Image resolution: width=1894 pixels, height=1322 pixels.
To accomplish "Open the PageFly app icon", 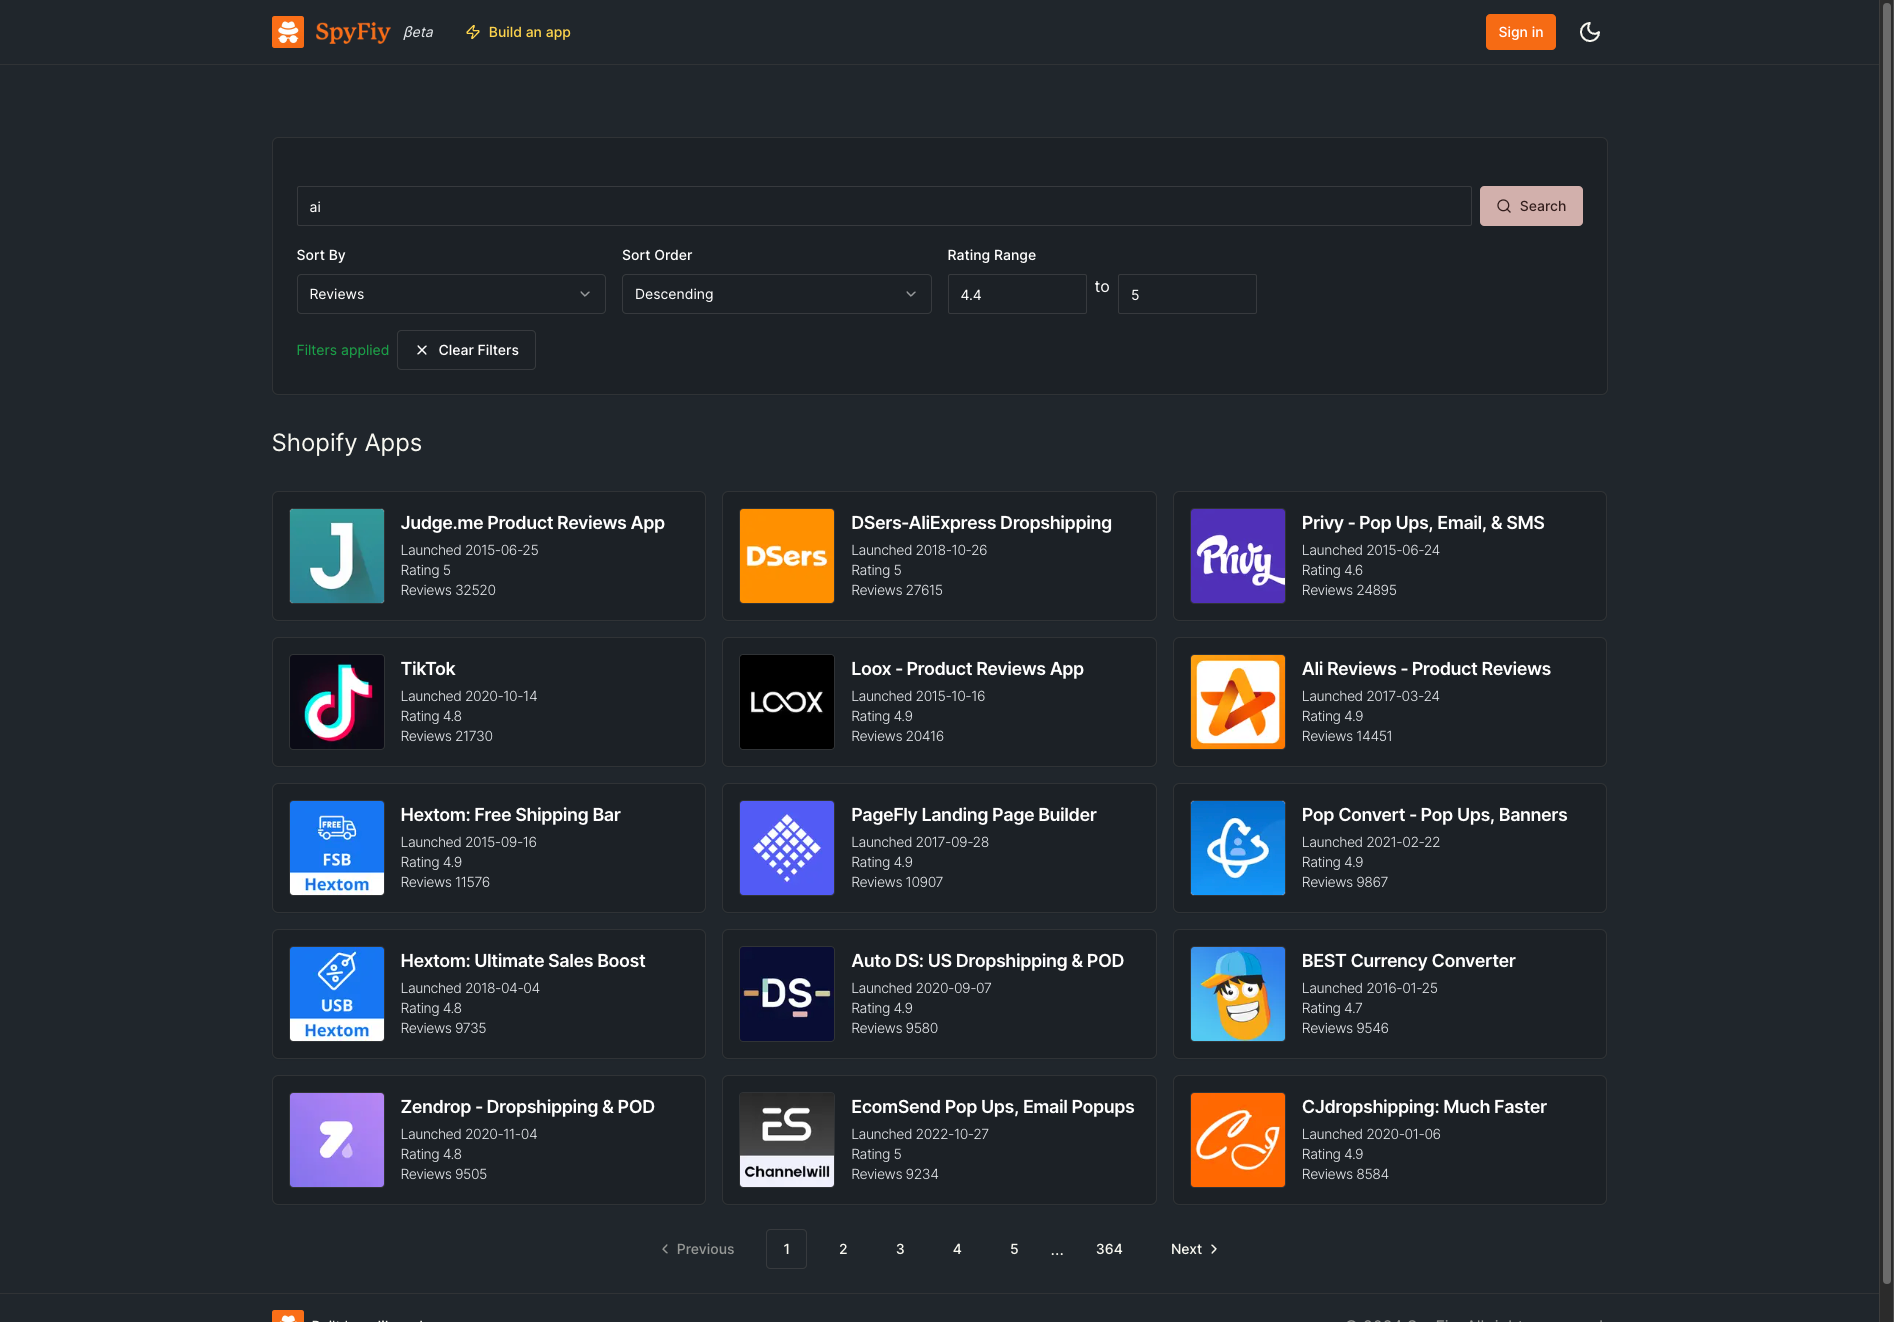I will (x=787, y=848).
